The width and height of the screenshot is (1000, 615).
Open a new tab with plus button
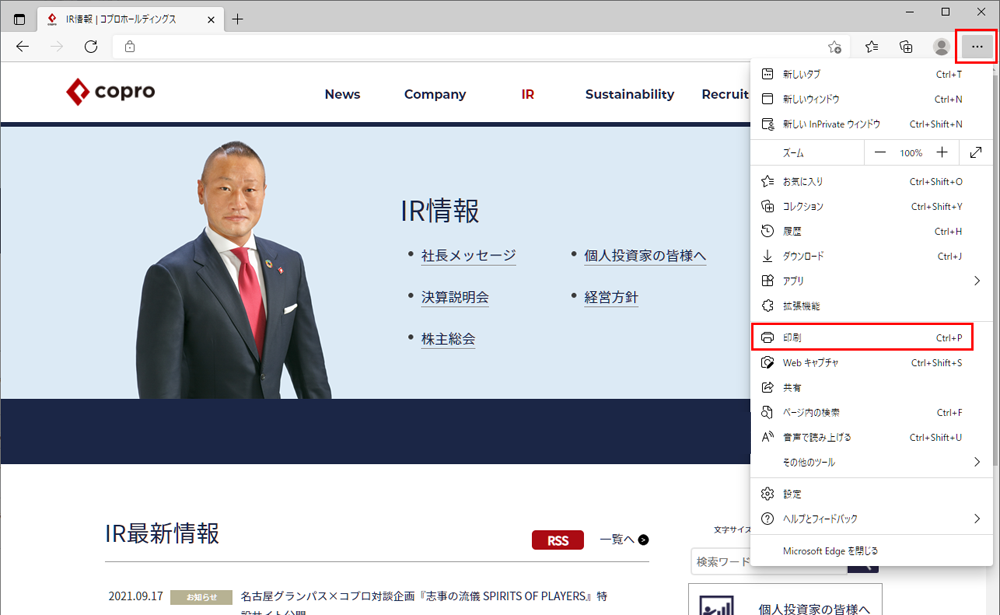point(237,19)
